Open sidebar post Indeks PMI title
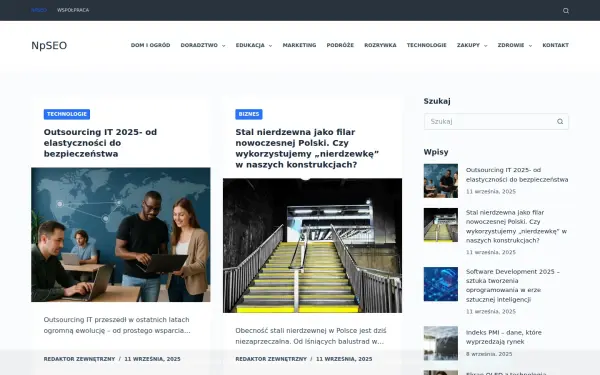 (x=504, y=337)
